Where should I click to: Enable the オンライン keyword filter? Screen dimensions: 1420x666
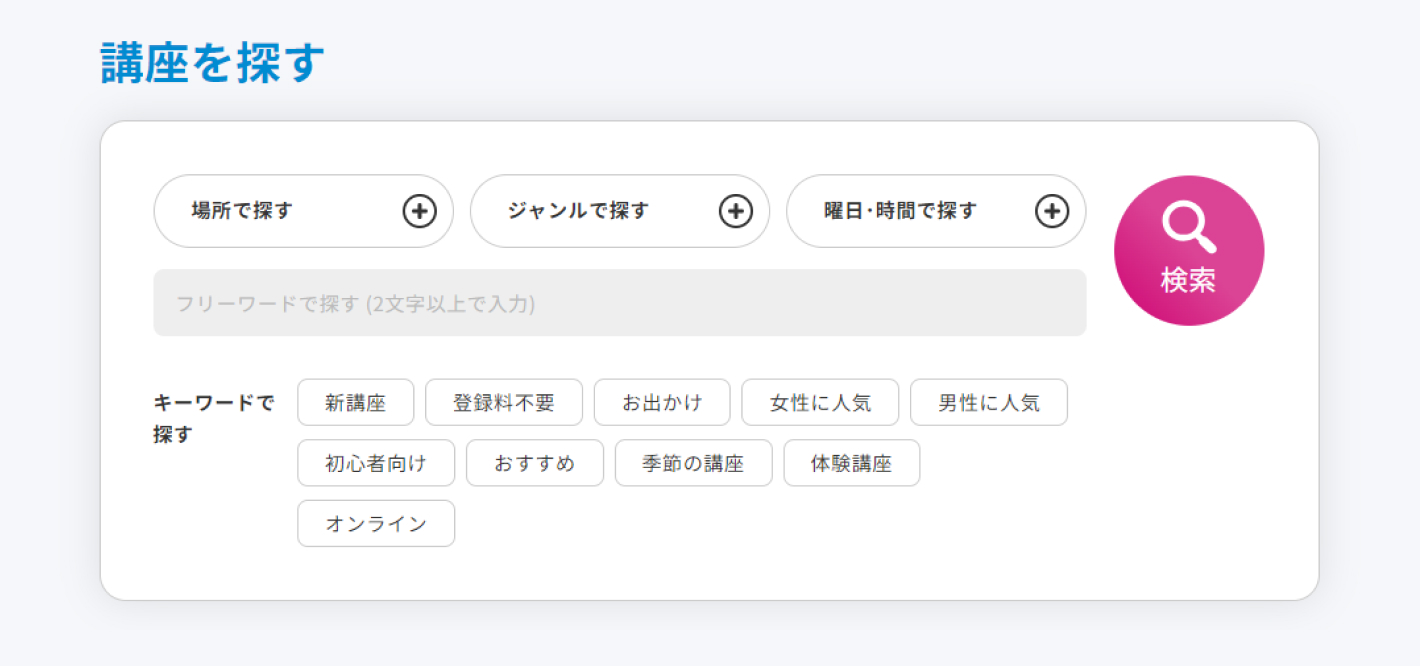(376, 524)
